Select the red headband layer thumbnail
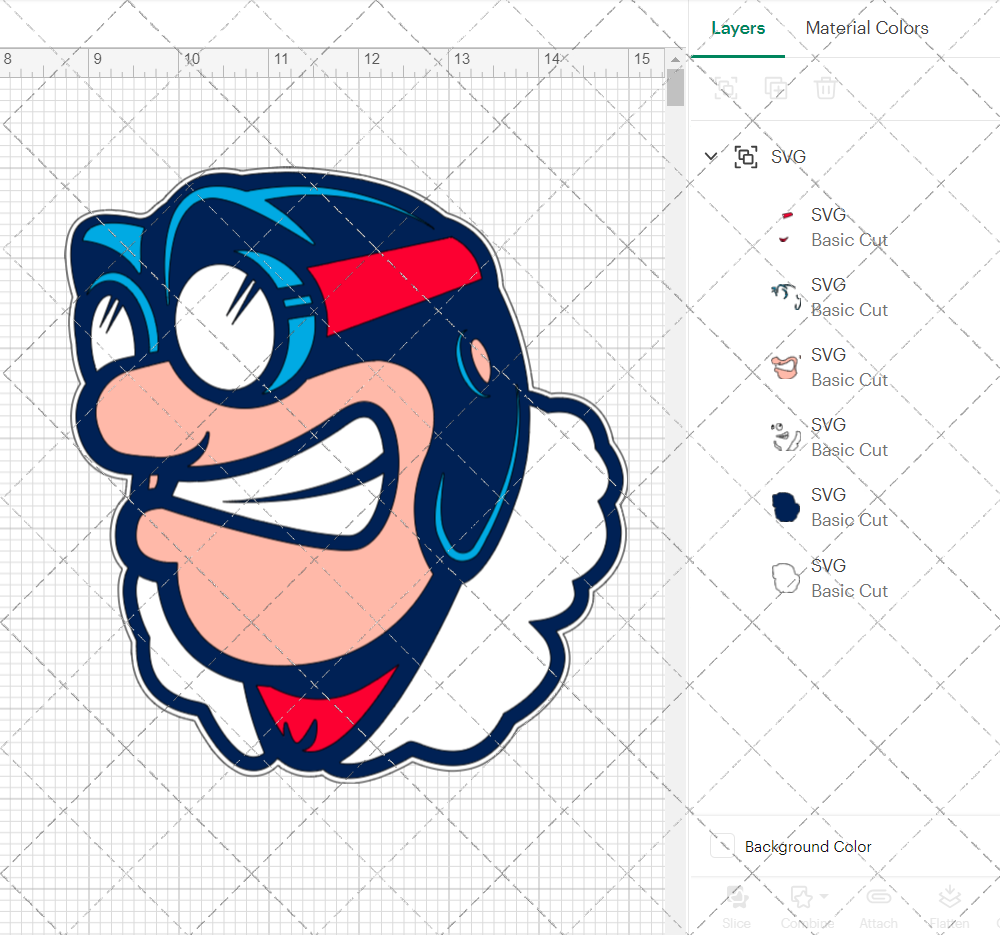Screen dimensions: 1000x935 click(x=786, y=227)
